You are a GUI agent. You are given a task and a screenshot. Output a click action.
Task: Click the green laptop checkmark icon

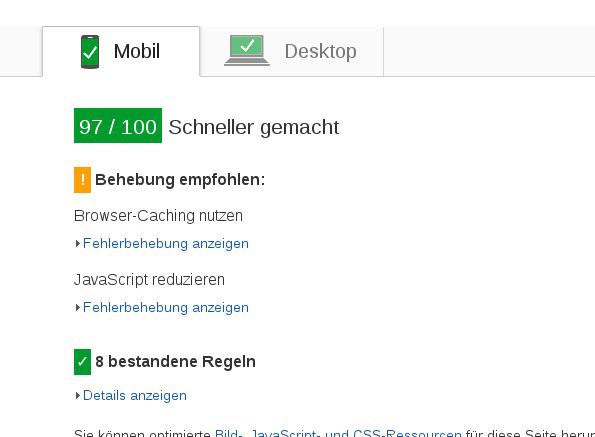click(247, 50)
